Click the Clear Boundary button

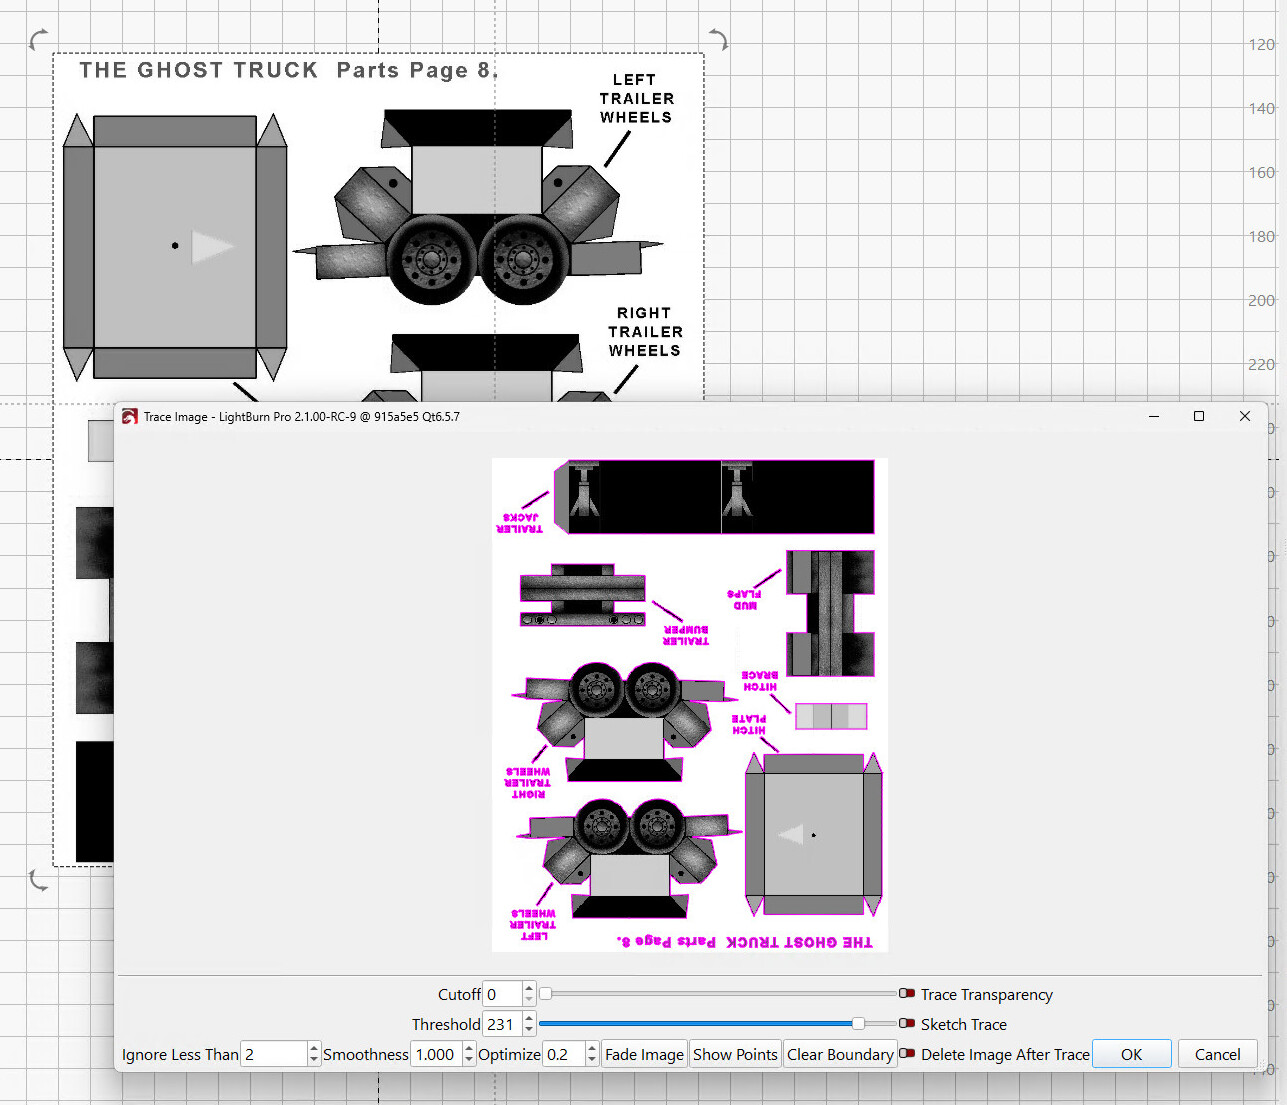coord(840,1054)
